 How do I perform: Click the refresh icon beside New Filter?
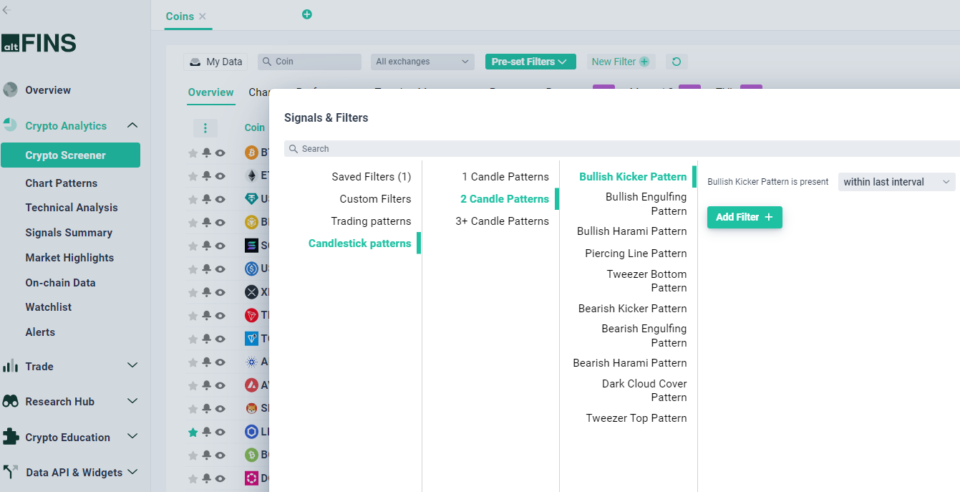(676, 62)
